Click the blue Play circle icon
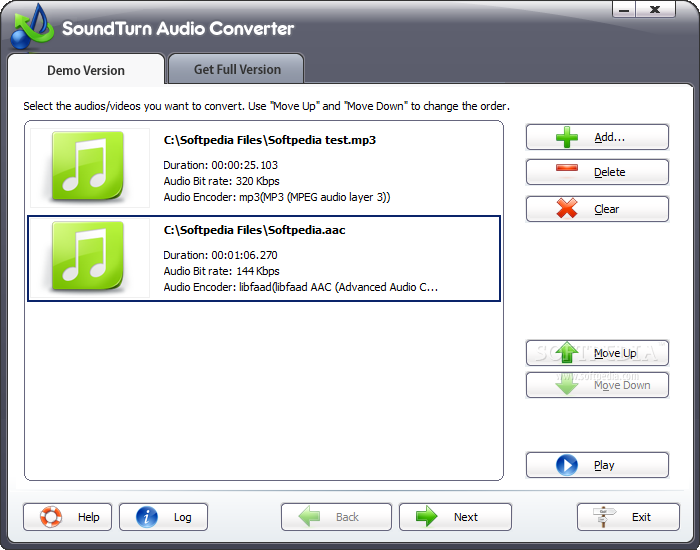 tap(567, 465)
